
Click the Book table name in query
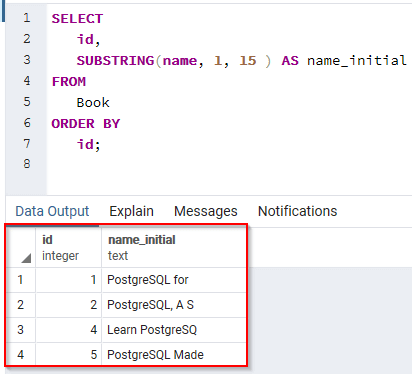[x=93, y=103]
